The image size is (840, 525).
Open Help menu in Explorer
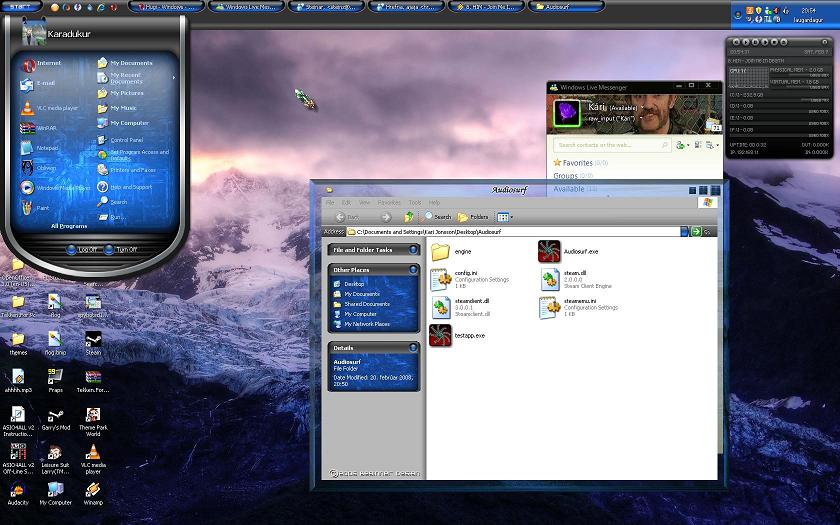434,203
